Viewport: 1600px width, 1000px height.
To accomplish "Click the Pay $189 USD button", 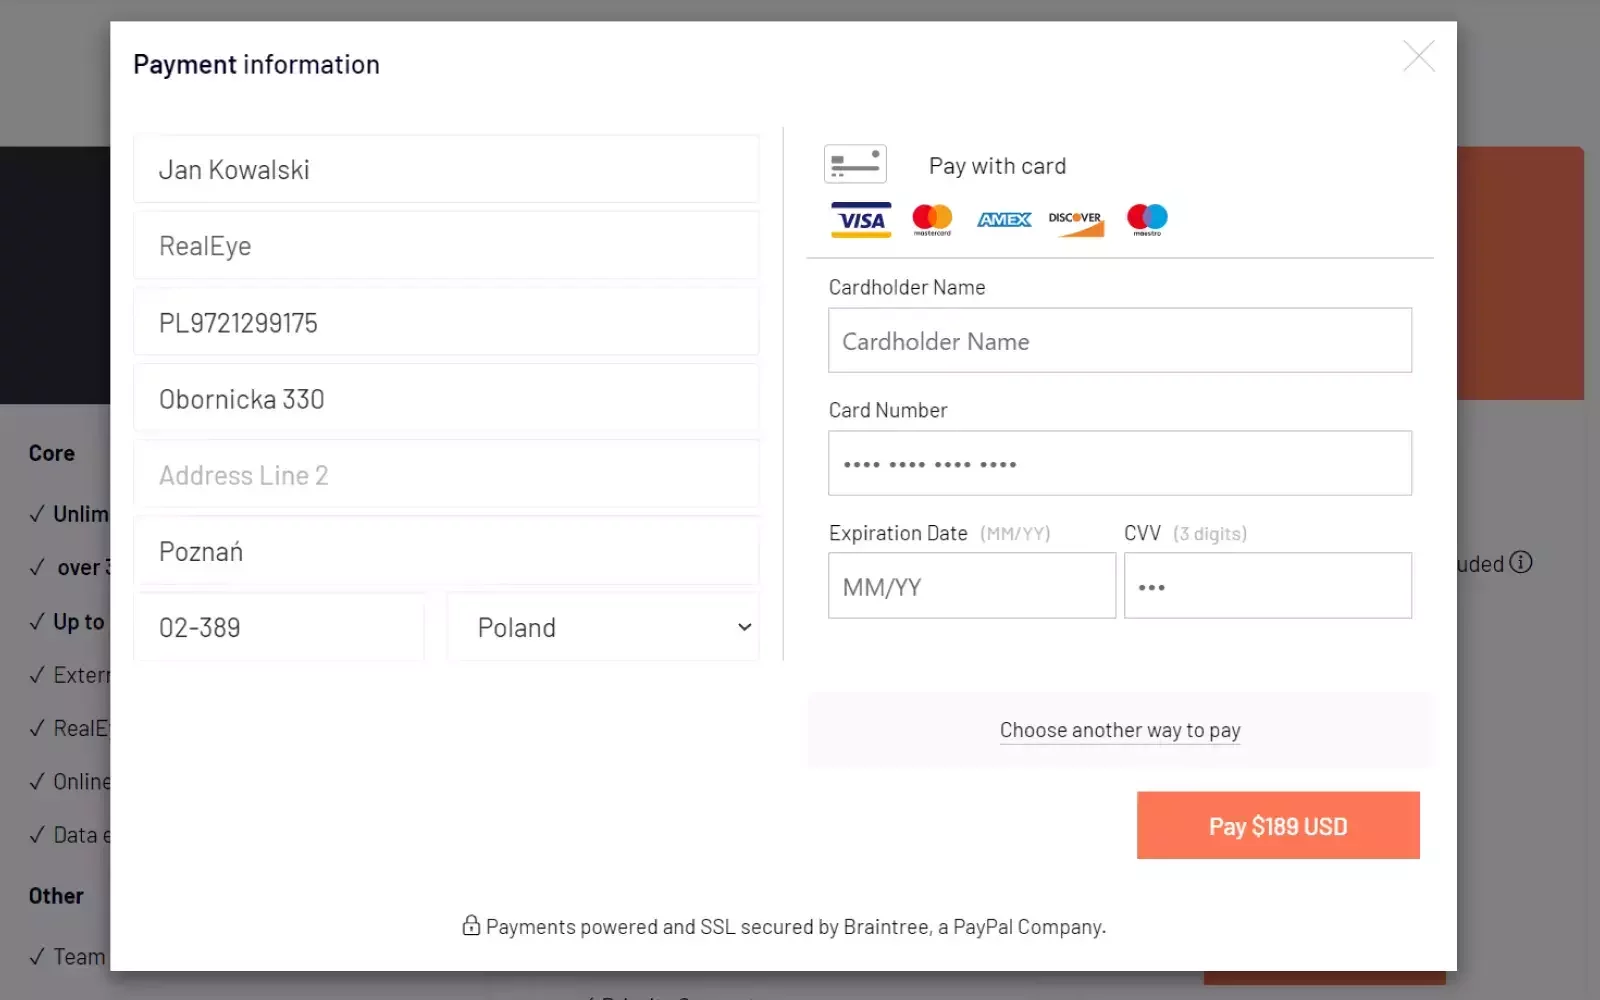I will click(1277, 826).
